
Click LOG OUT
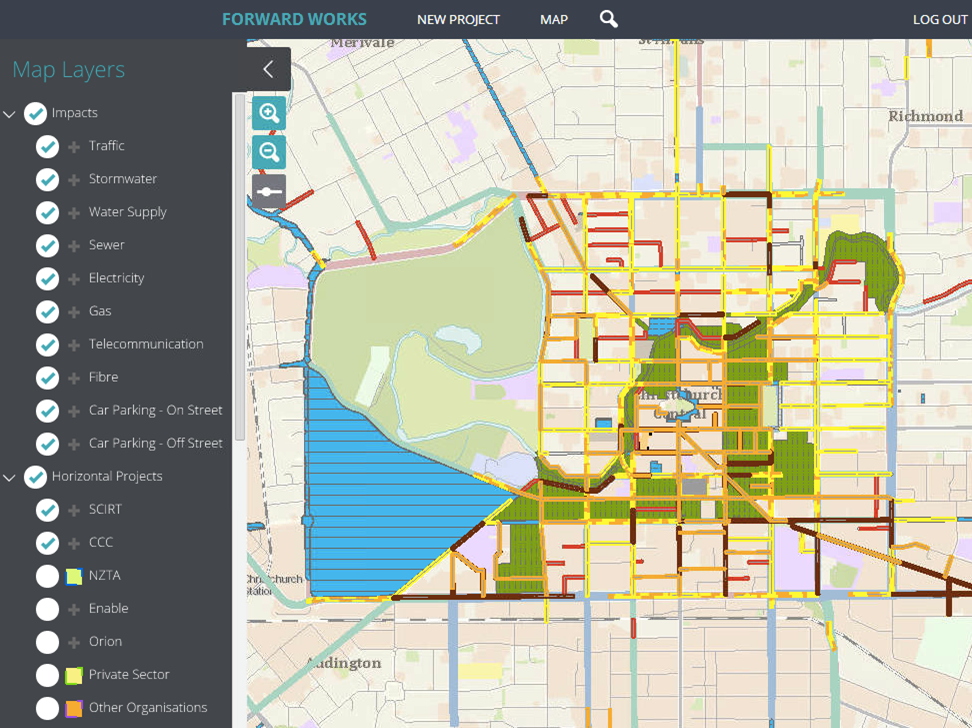pyautogui.click(x=940, y=20)
